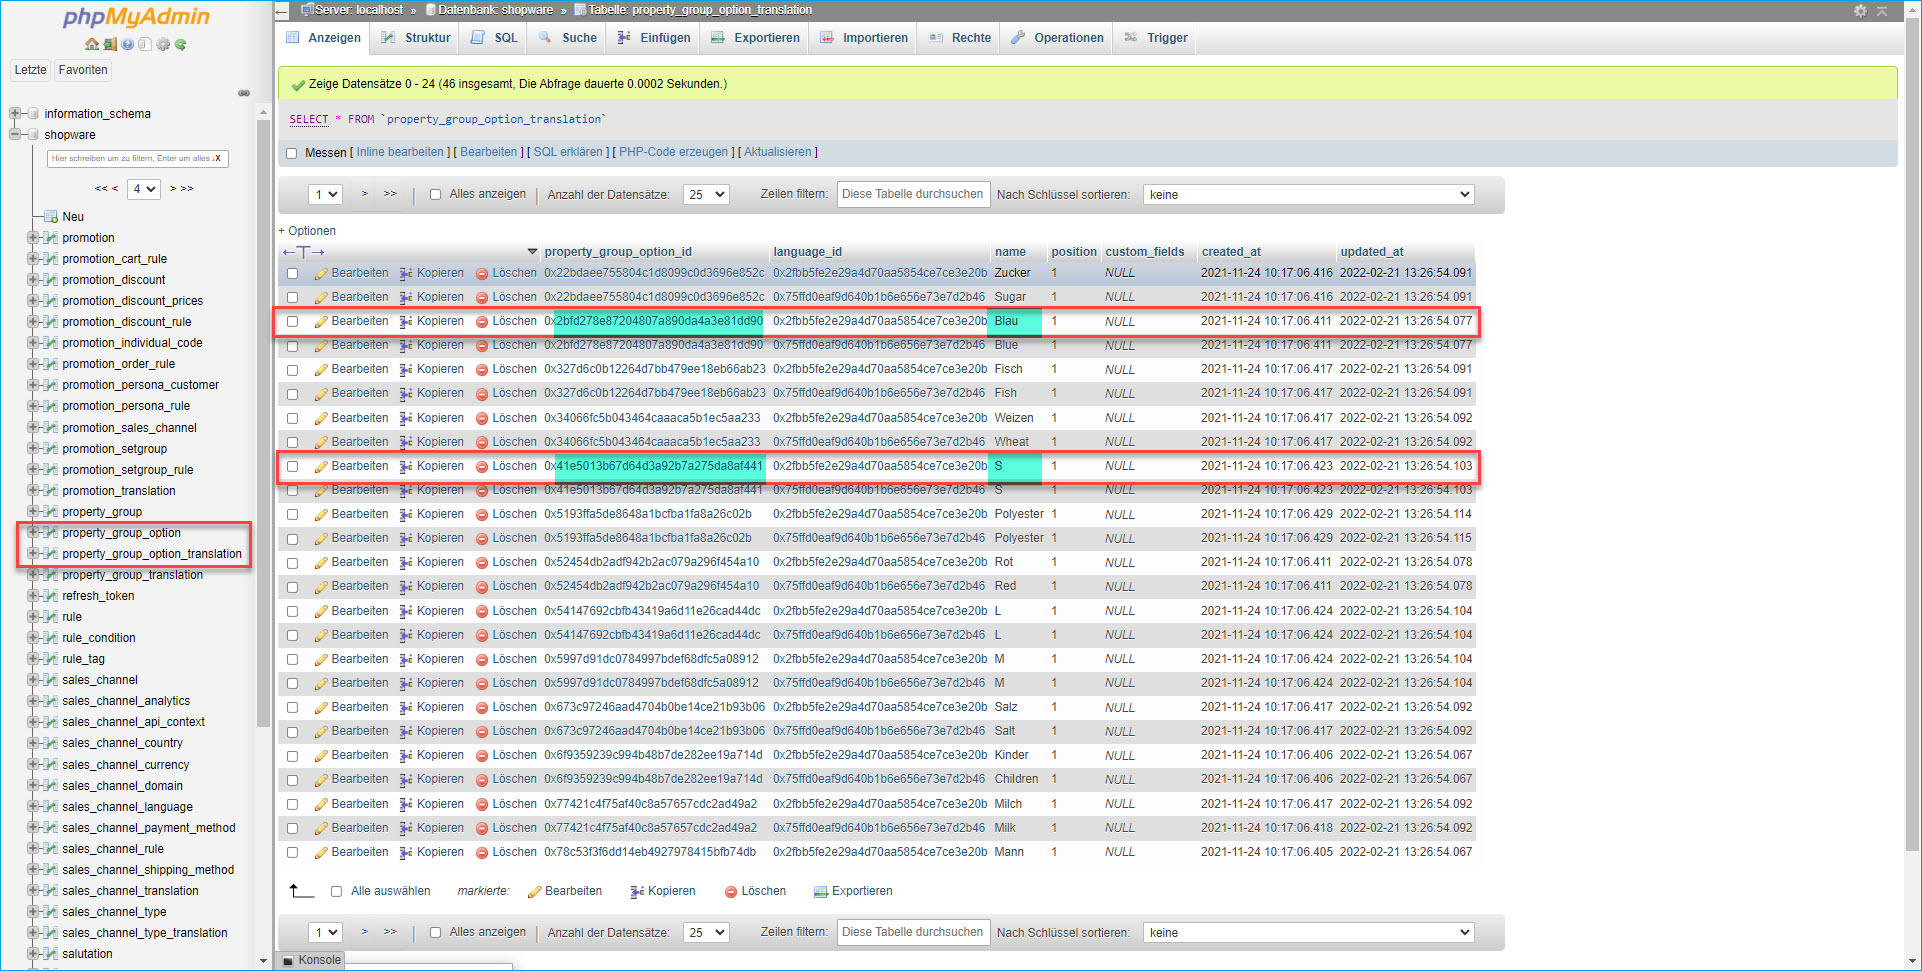Image resolution: width=1922 pixels, height=971 pixels.
Task: Click the copy icon in the Sugar row
Action: [406, 297]
